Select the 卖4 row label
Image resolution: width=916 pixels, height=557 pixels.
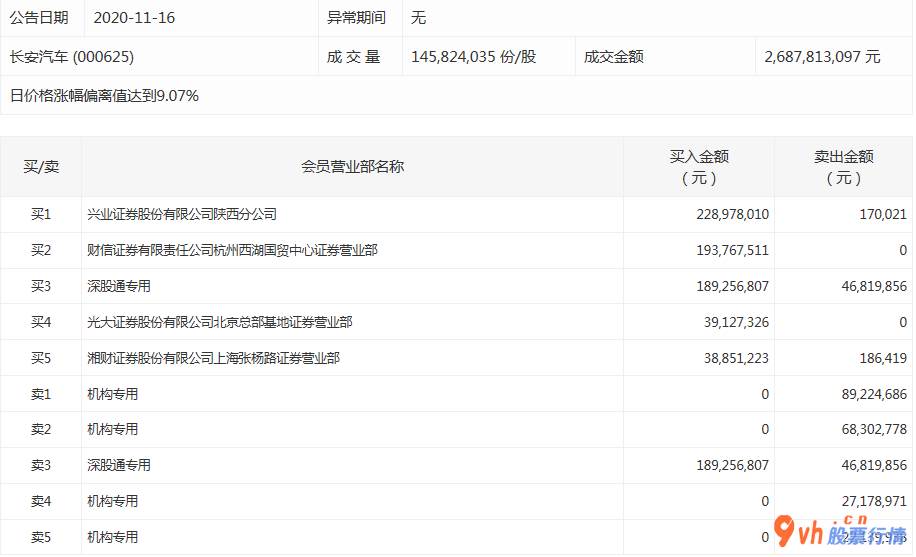(41, 501)
